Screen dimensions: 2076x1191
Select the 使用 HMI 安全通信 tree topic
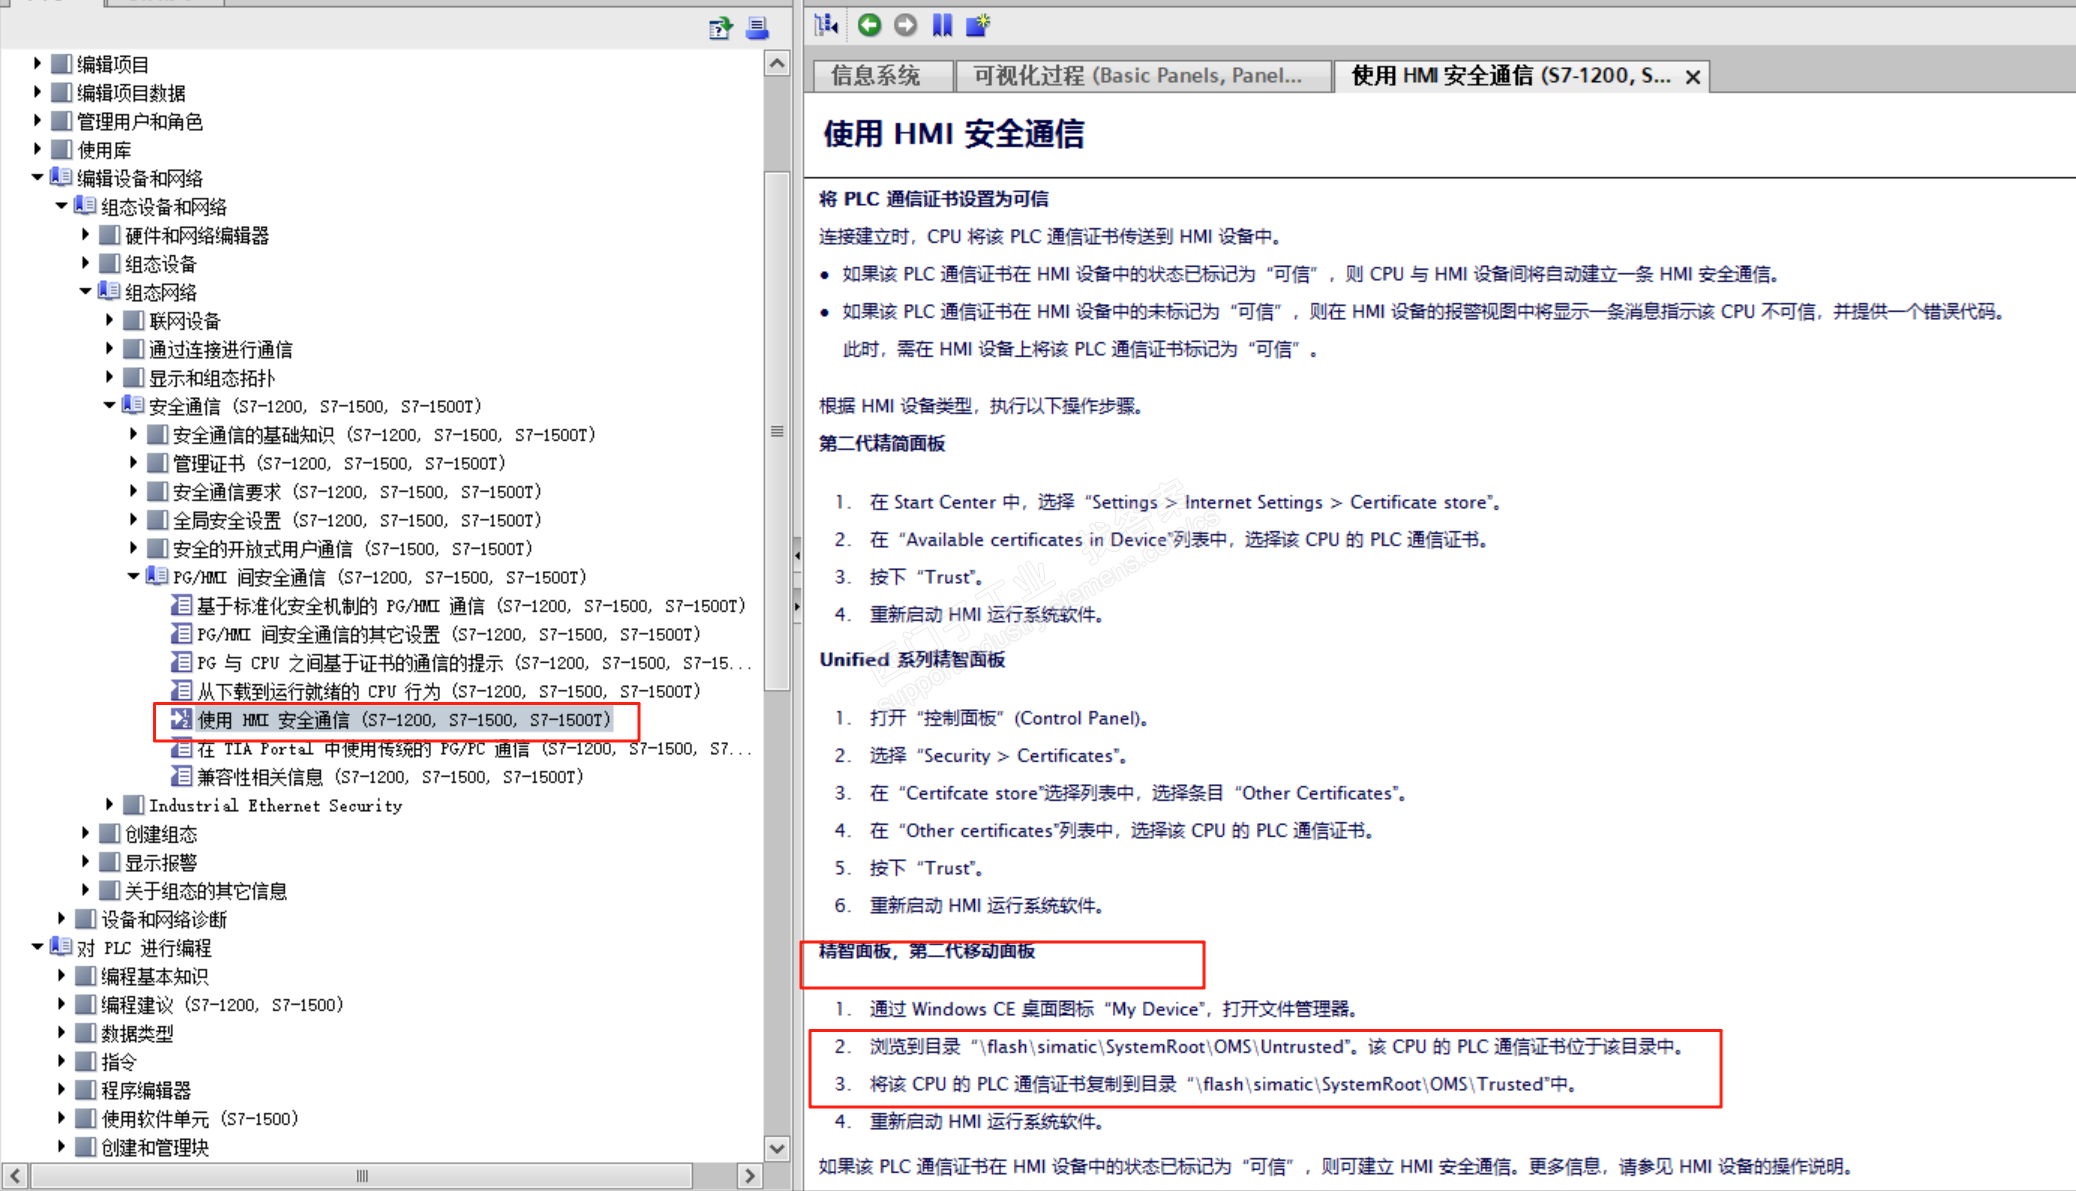click(x=403, y=720)
